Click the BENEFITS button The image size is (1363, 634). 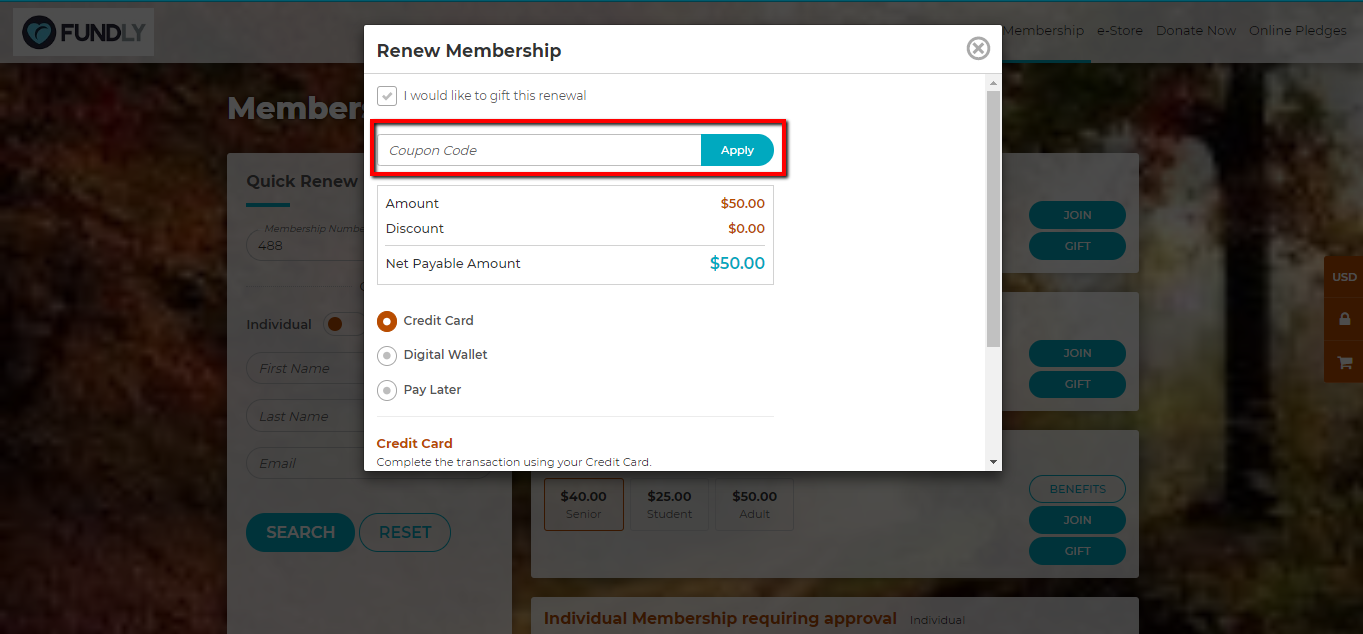coord(1077,489)
